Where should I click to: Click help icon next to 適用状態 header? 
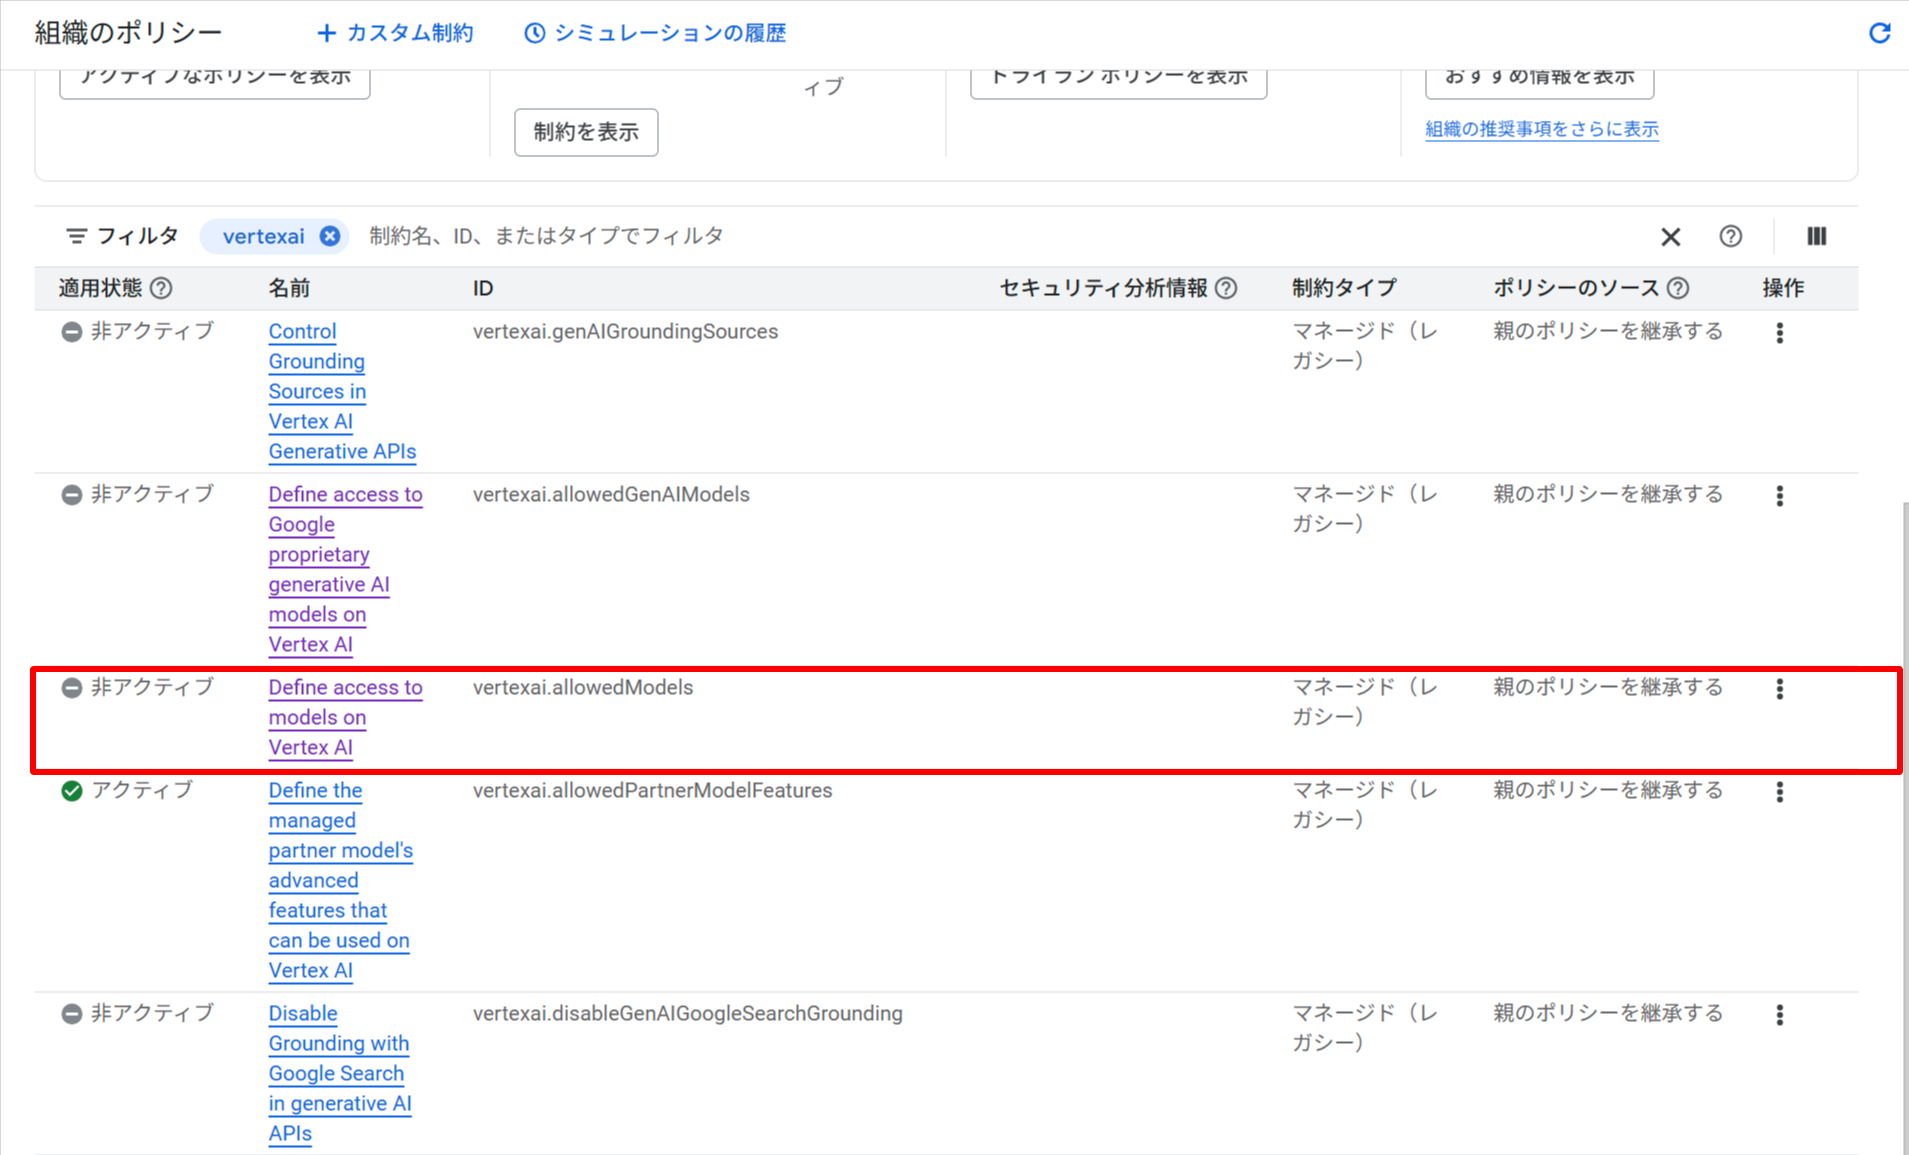click(161, 288)
